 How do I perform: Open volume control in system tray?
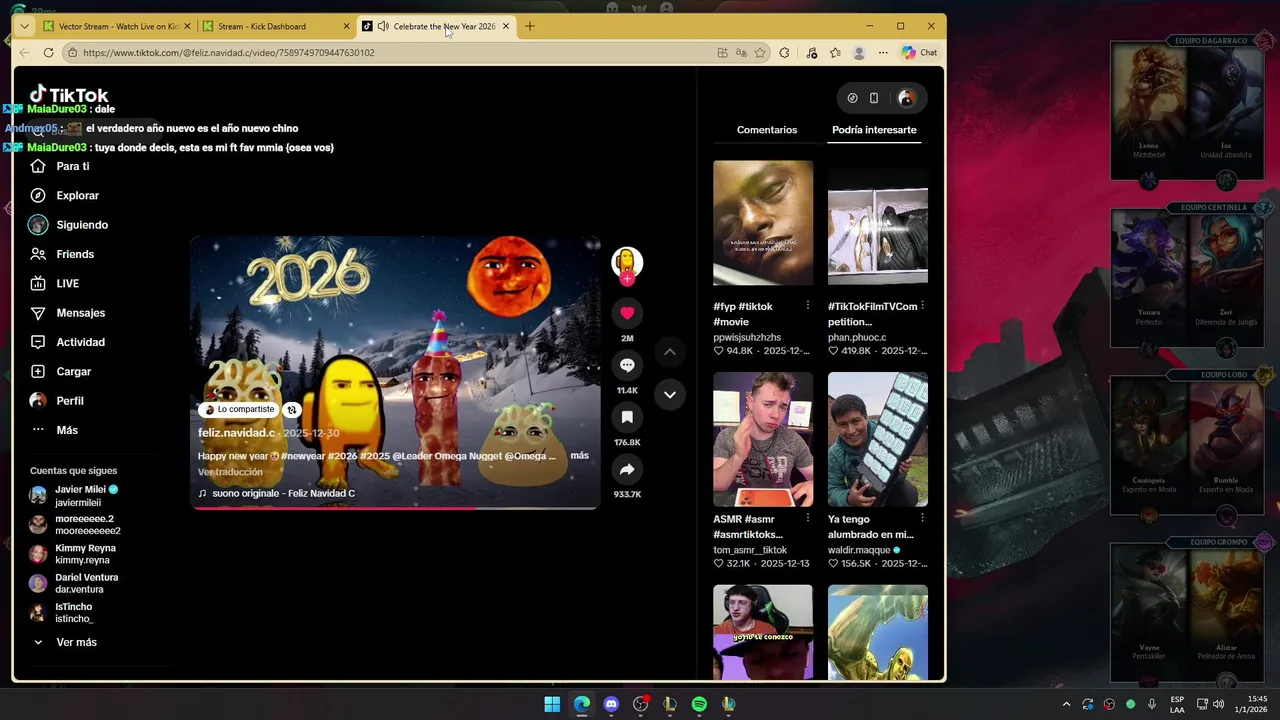1218,704
